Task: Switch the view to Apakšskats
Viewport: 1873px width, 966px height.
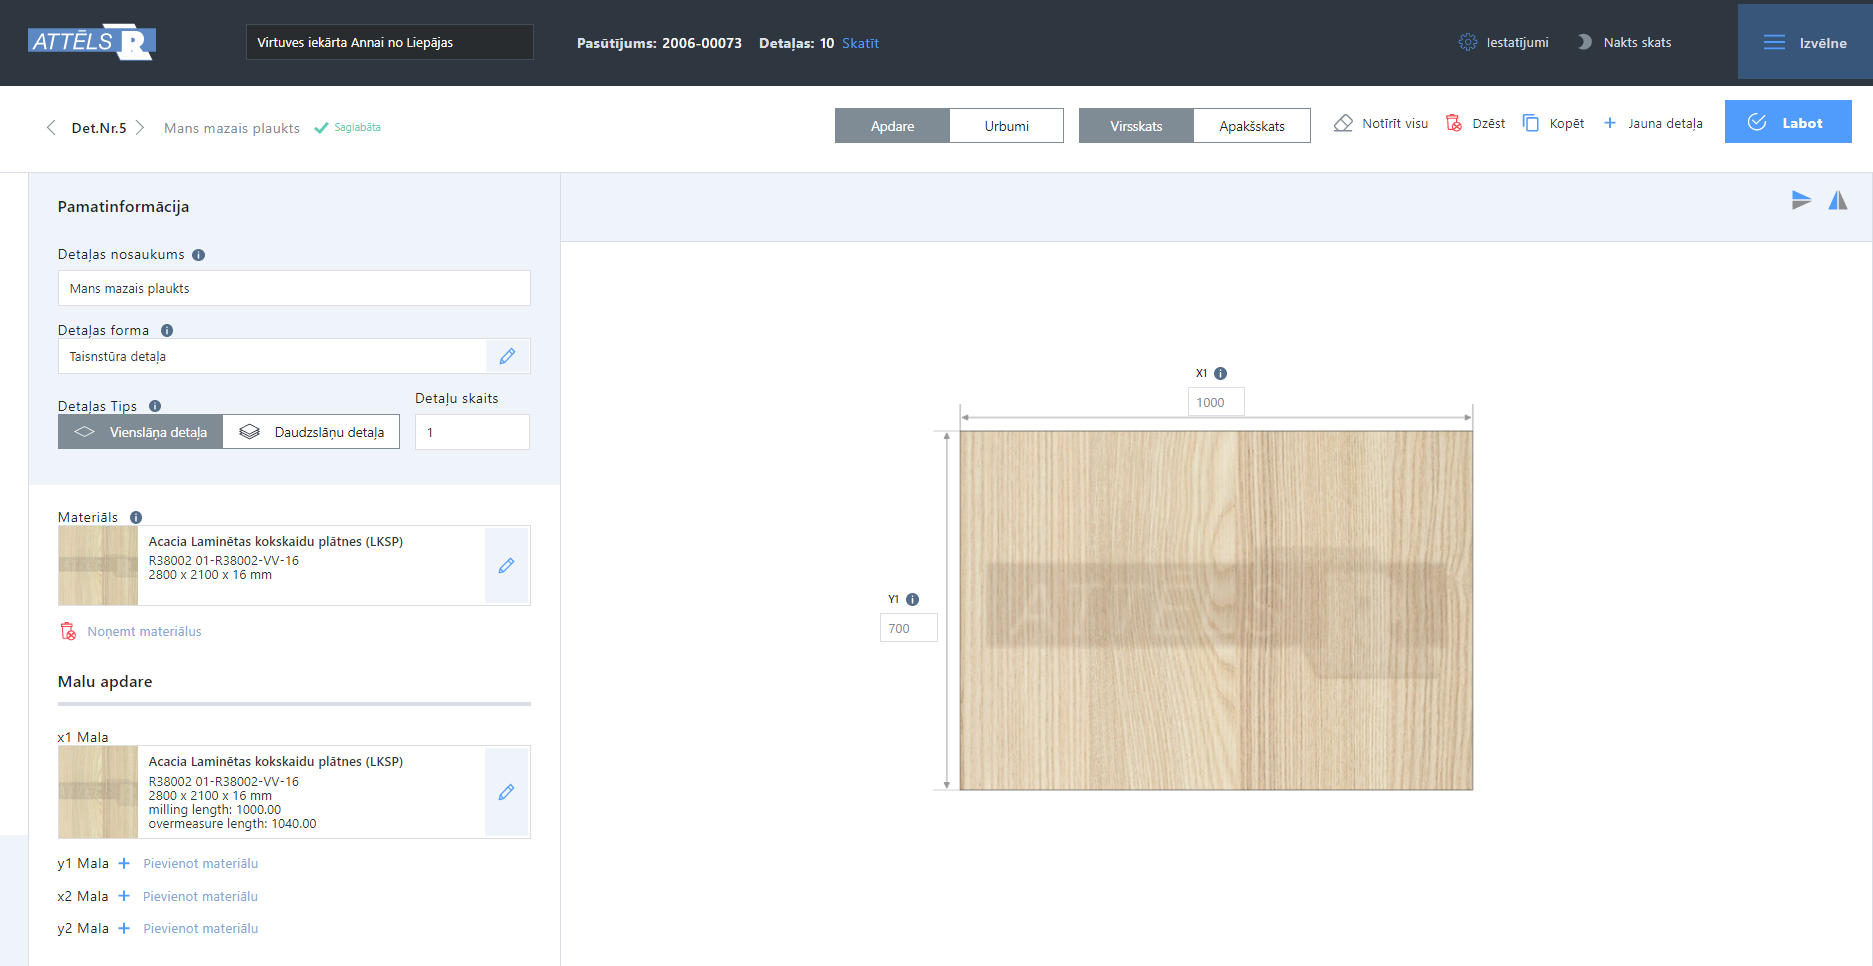Action: pos(1251,125)
